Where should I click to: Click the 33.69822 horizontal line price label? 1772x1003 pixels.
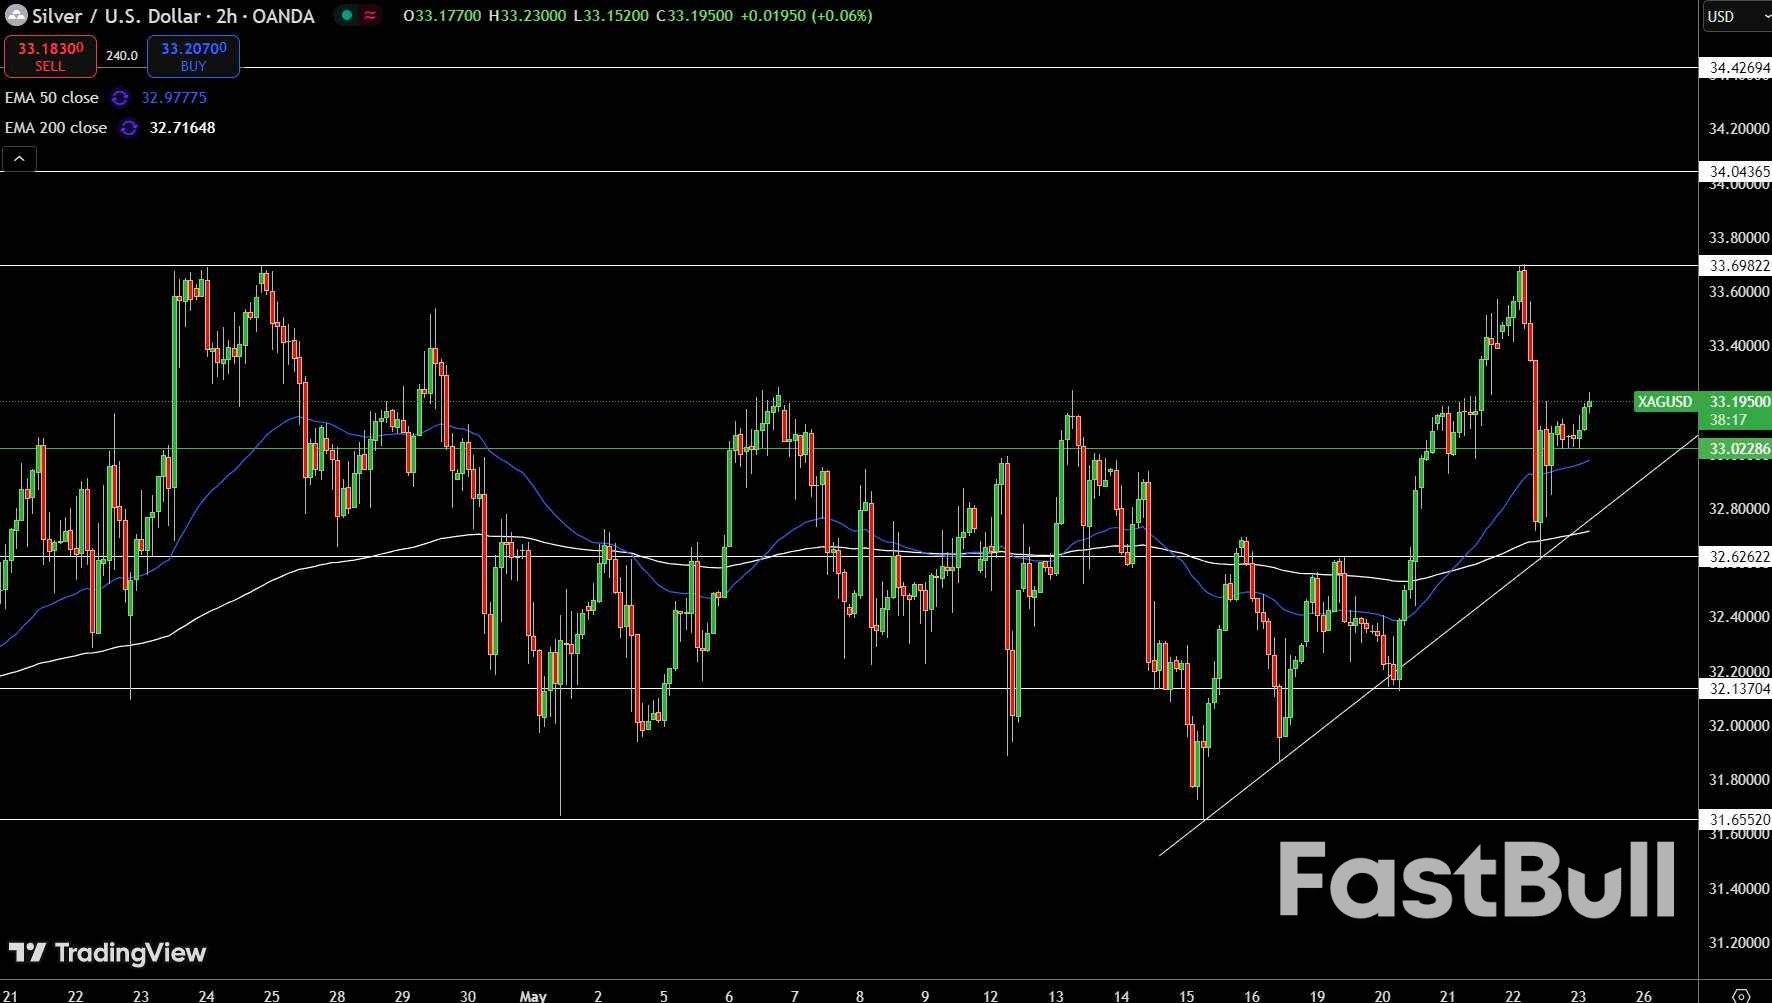[x=1738, y=266]
